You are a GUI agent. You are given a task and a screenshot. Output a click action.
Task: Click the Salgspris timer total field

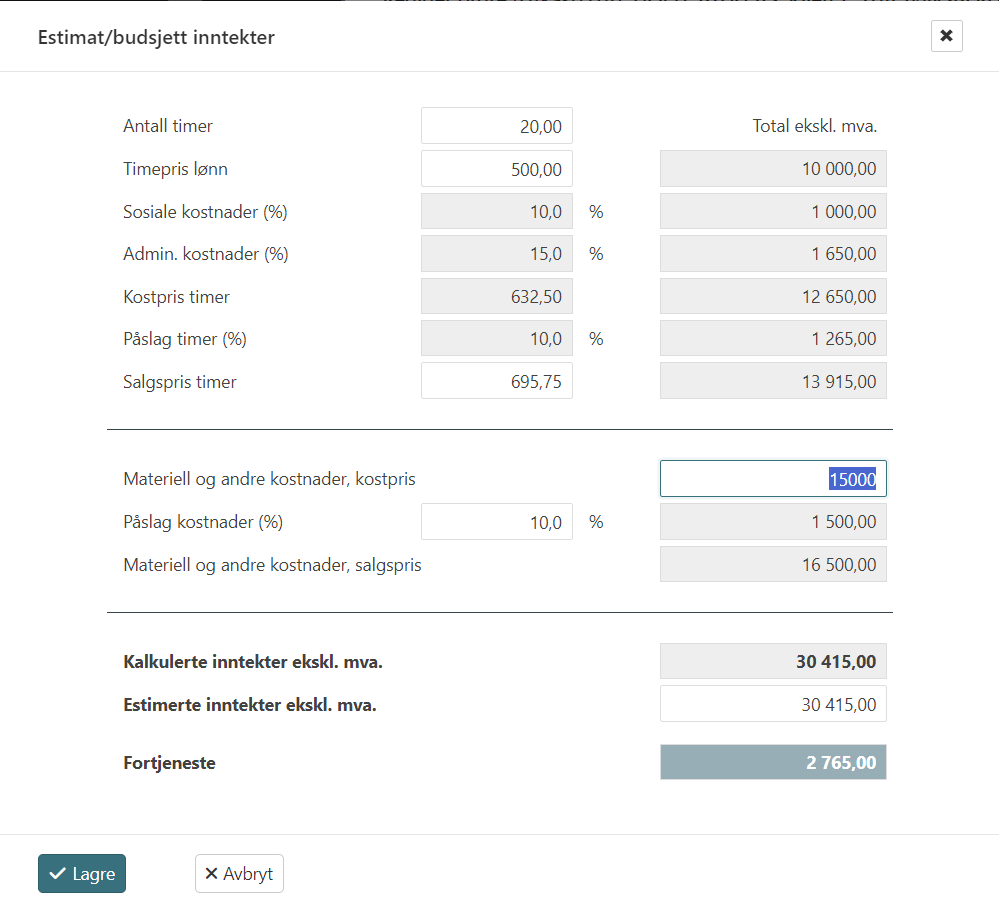tap(773, 381)
